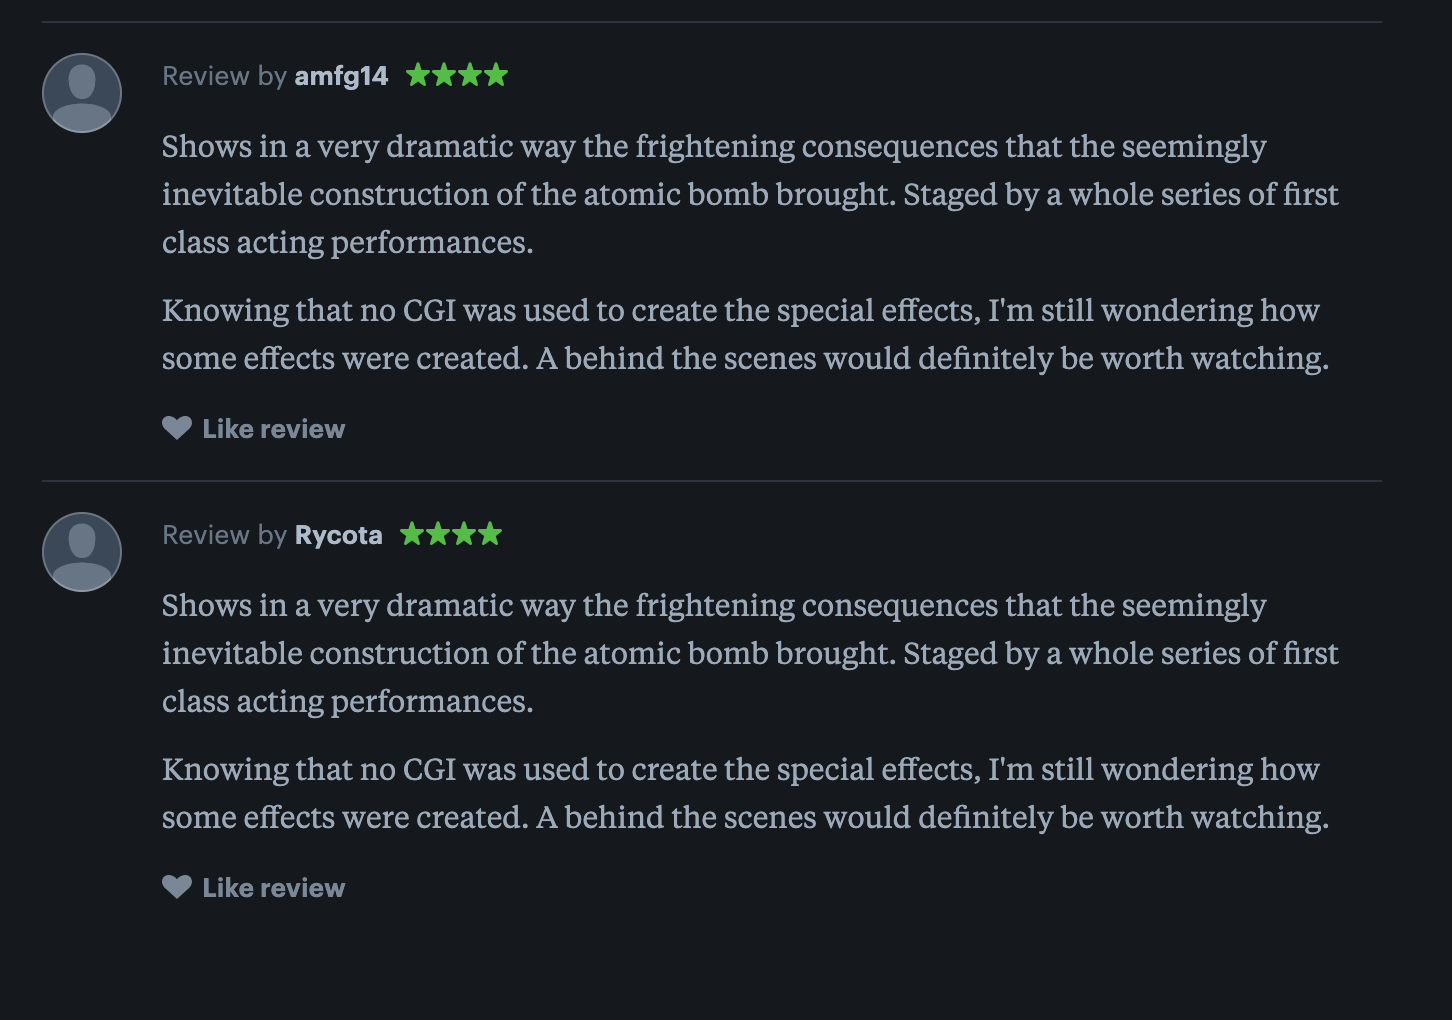Click the third star of amfg14's rating
The width and height of the screenshot is (1452, 1020).
[469, 74]
